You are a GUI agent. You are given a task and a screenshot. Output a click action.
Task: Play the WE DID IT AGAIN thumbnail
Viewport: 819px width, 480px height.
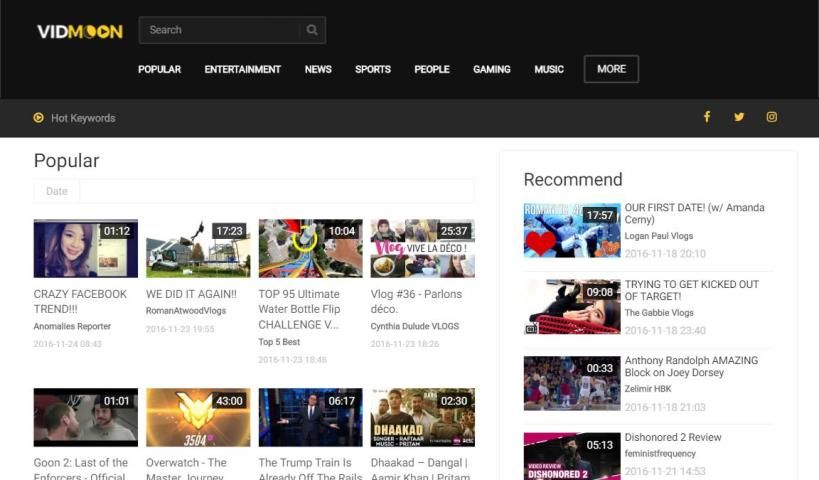(x=198, y=249)
